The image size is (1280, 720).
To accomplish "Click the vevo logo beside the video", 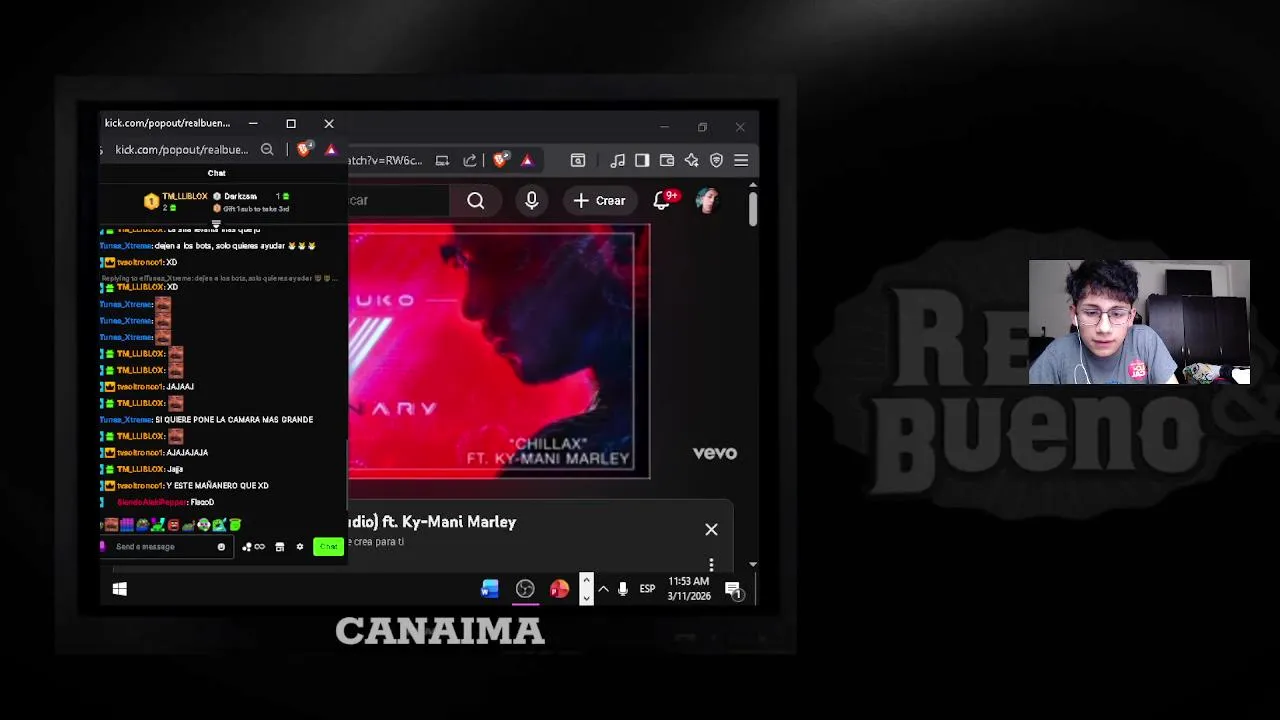I will 715,453.
